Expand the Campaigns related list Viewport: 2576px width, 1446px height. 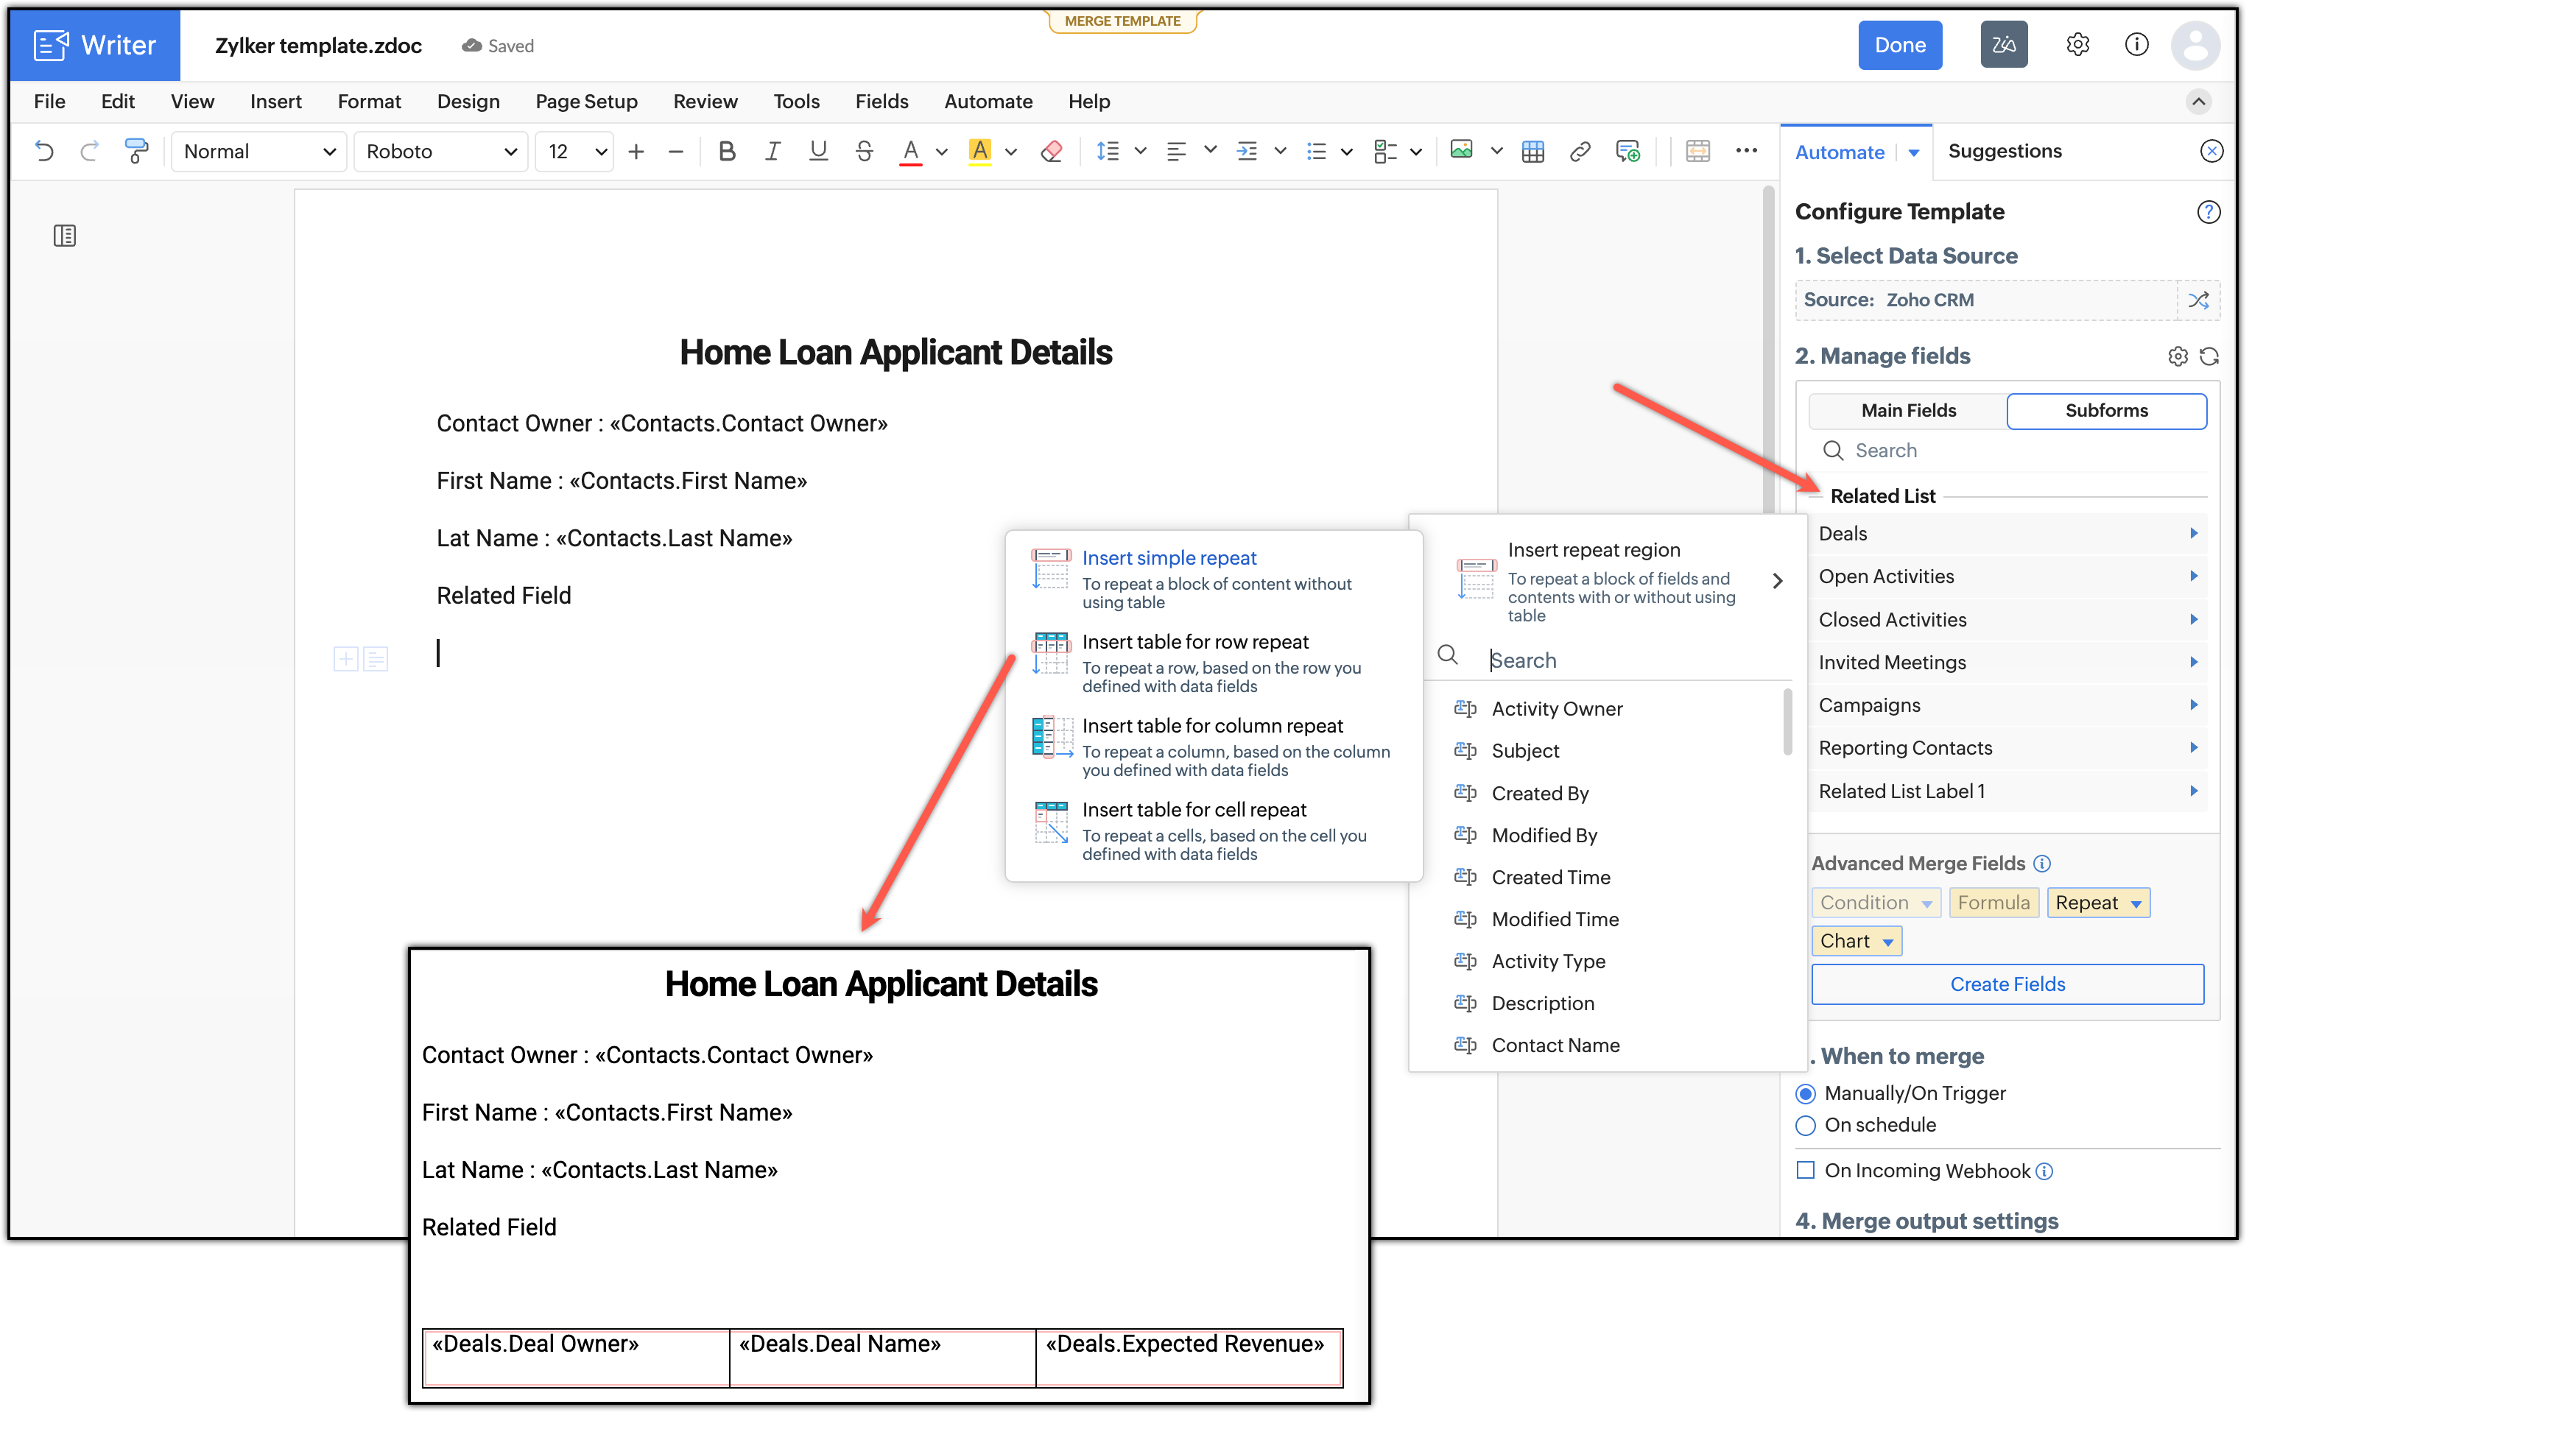pyautogui.click(x=2007, y=706)
